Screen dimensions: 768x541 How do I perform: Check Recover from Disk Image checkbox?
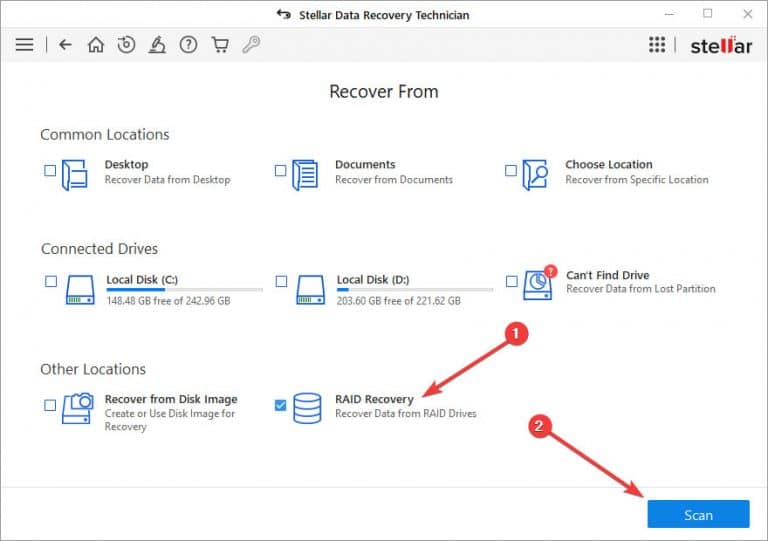pyautogui.click(x=50, y=405)
